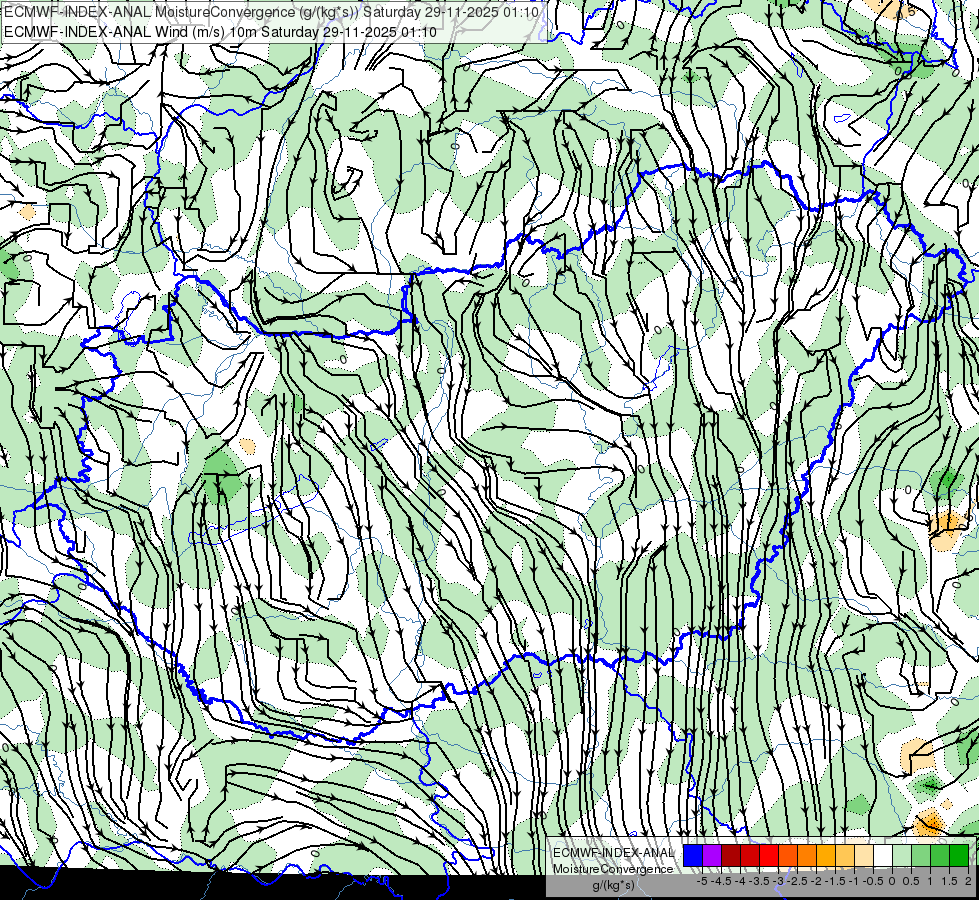Image resolution: width=979 pixels, height=900 pixels.
Task: Click the legend's MoistureConvergence label
Action: (613, 869)
